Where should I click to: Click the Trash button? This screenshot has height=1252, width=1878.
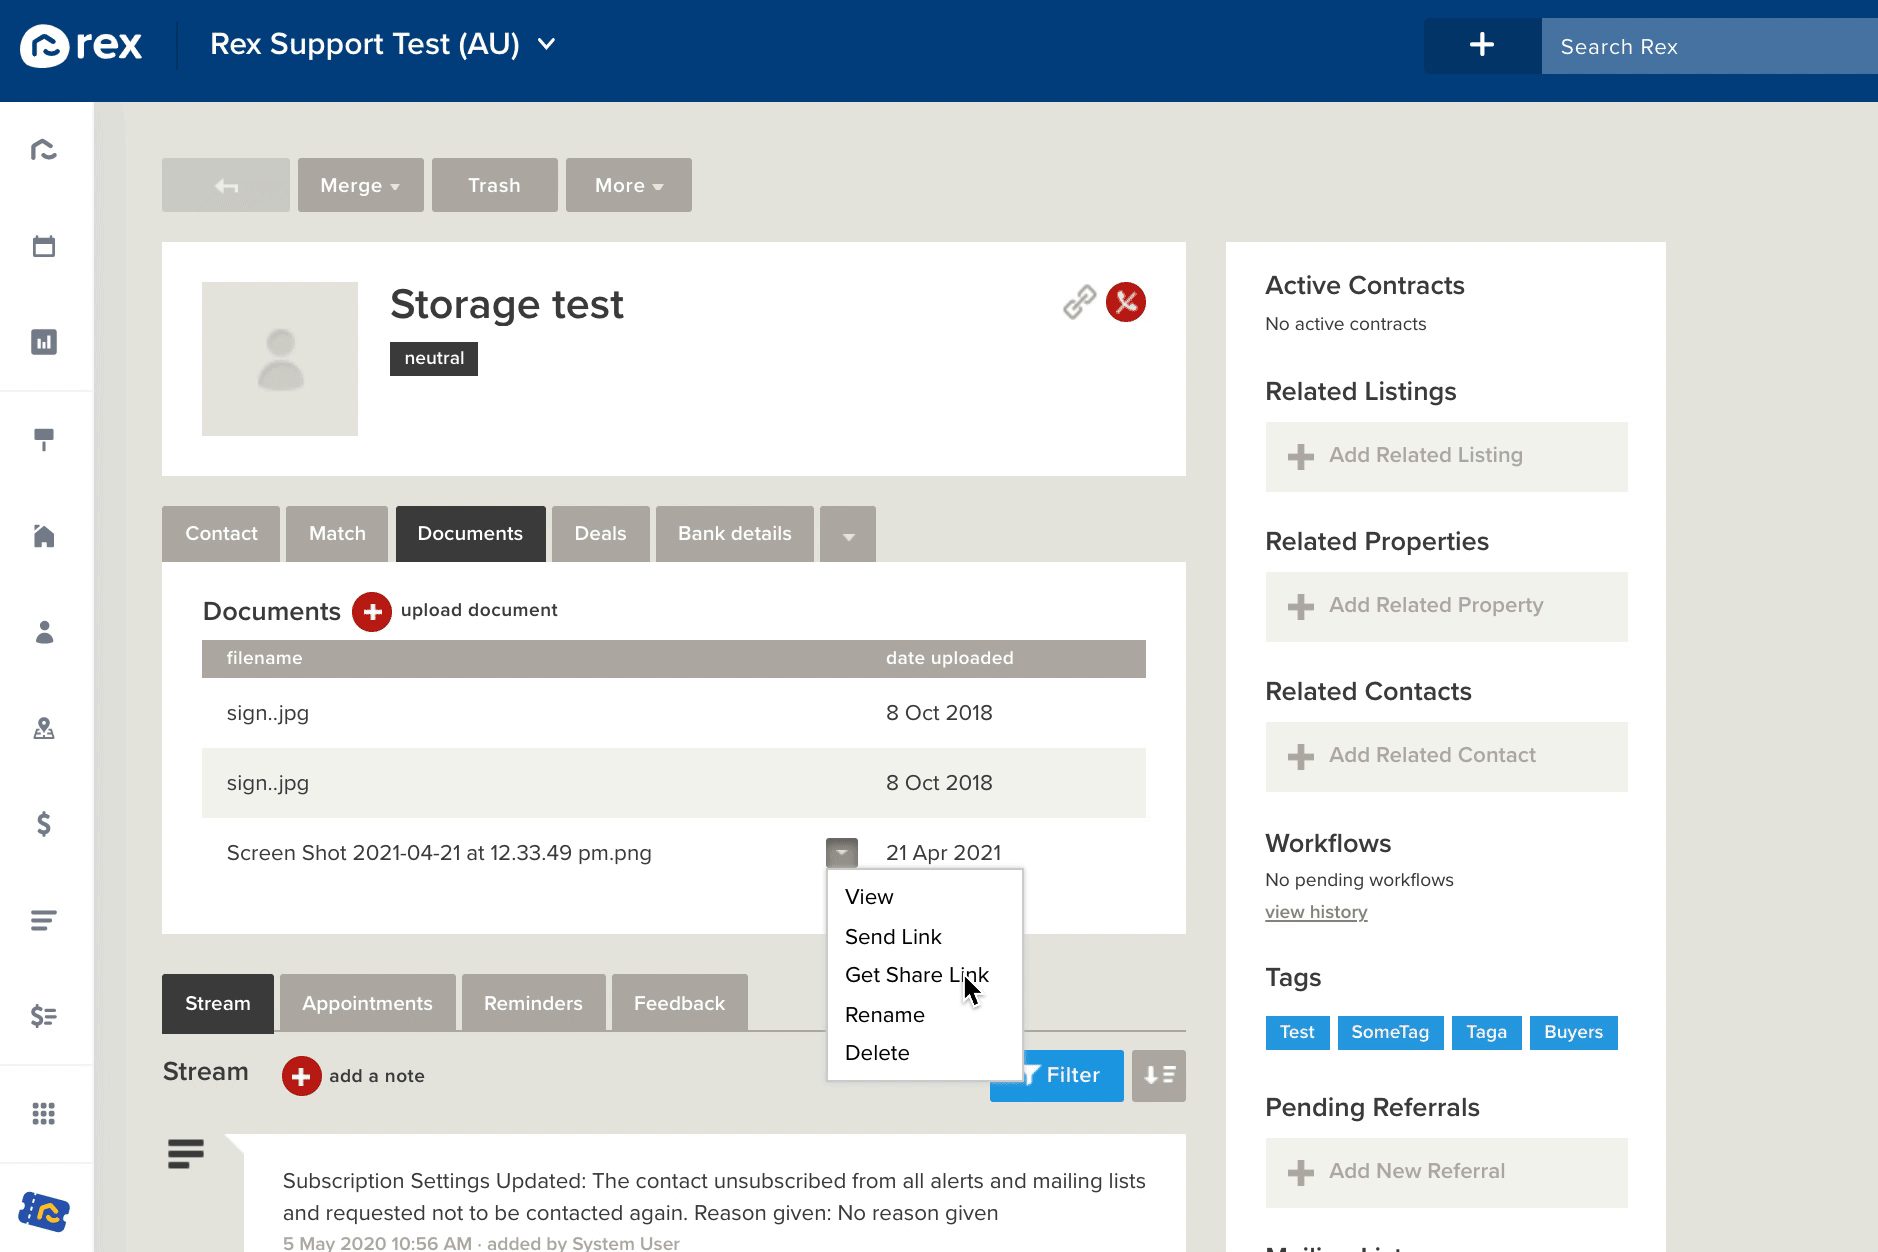pyautogui.click(x=494, y=185)
